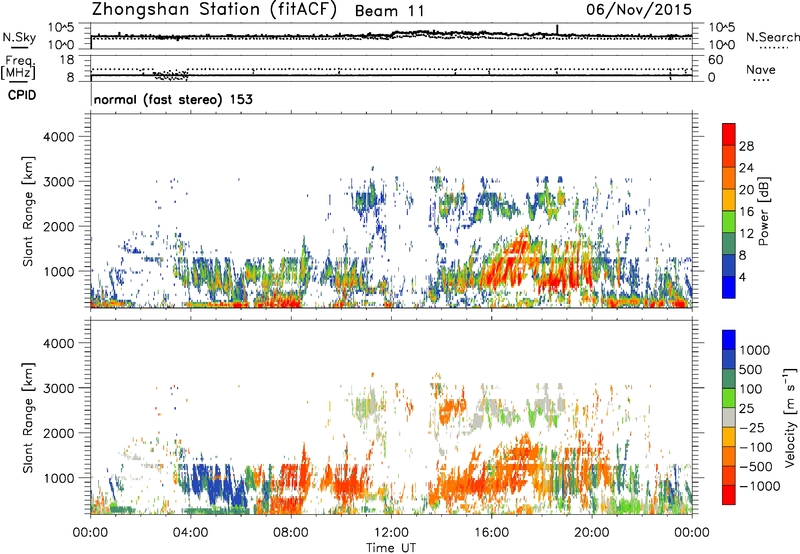Select the Beam 11 label

389,11
